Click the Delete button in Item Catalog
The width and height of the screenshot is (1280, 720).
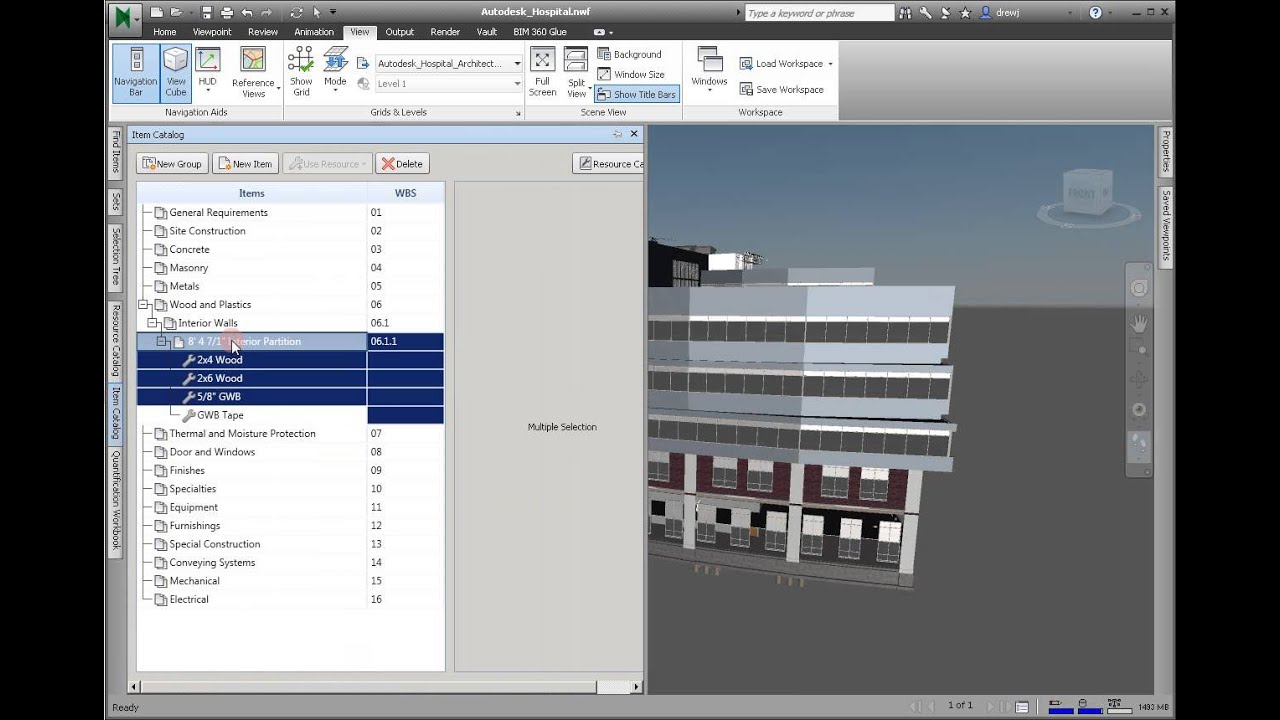click(x=402, y=164)
